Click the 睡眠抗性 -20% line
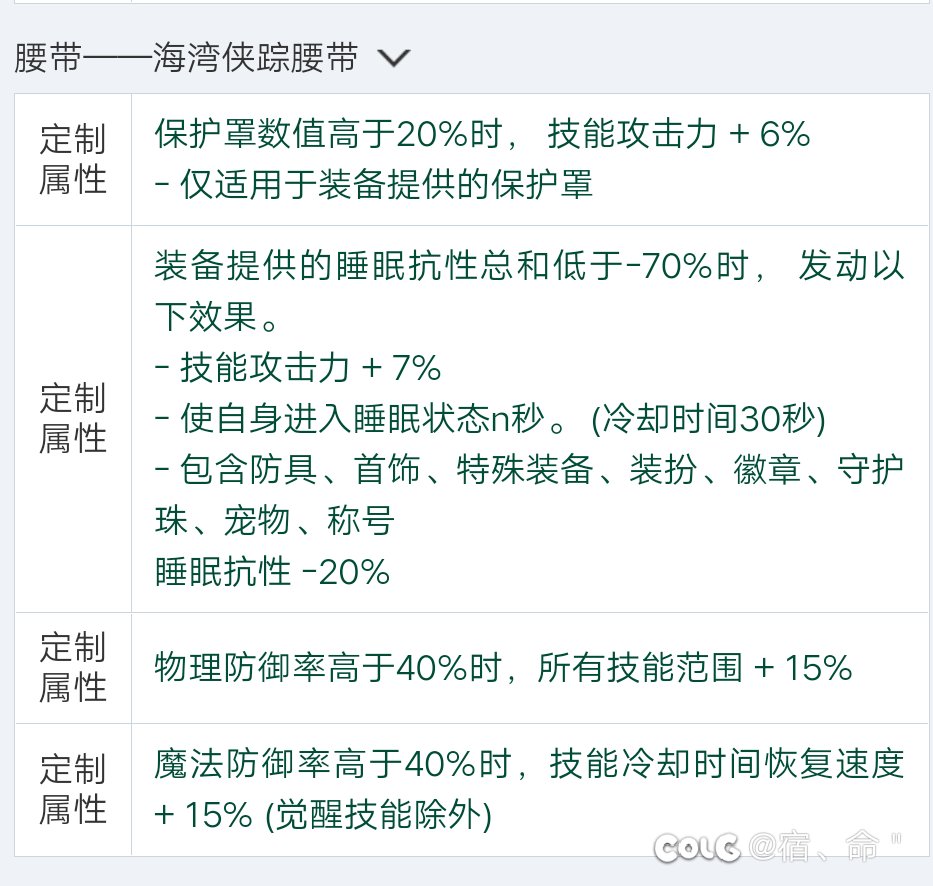This screenshot has width=933, height=886. point(272,572)
